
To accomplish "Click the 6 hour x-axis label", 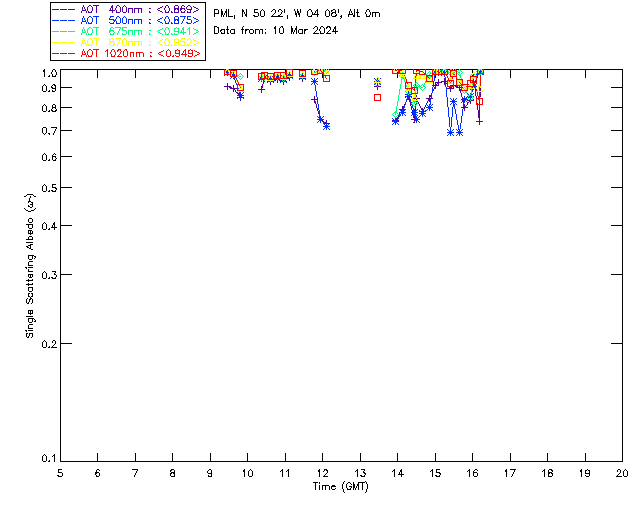I will pyautogui.click(x=98, y=473).
